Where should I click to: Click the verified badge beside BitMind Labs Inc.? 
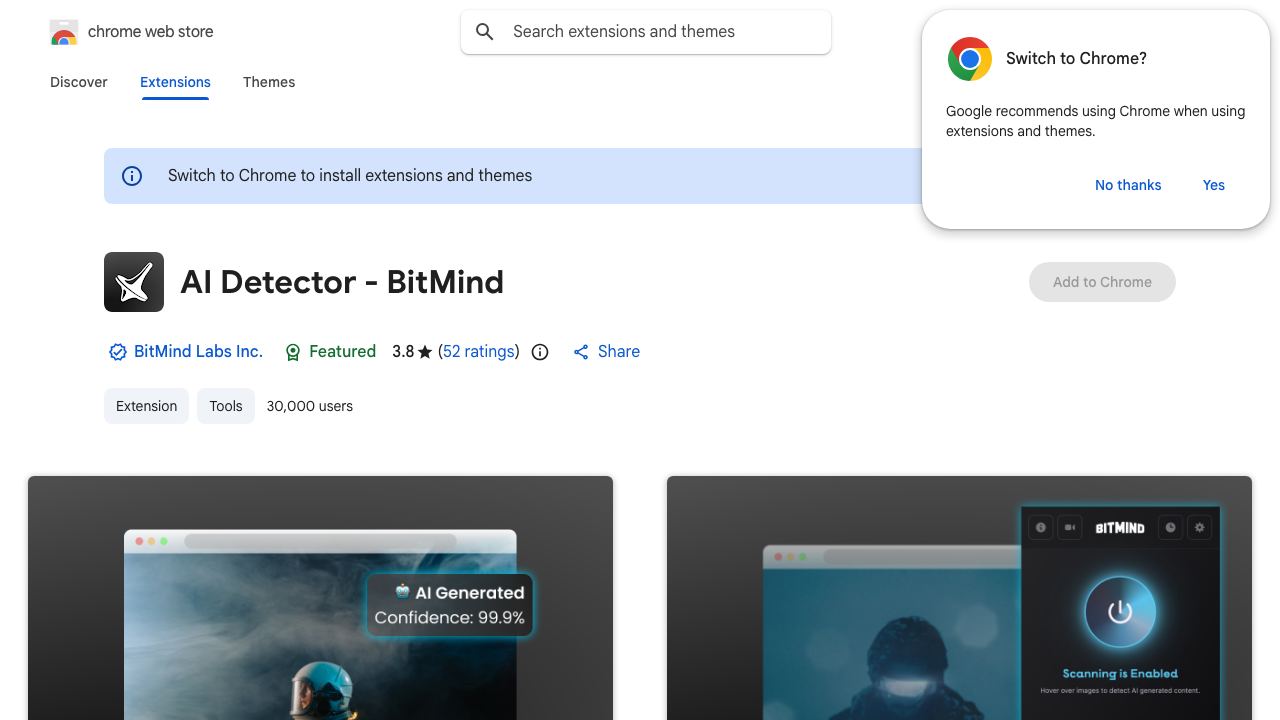[118, 352]
